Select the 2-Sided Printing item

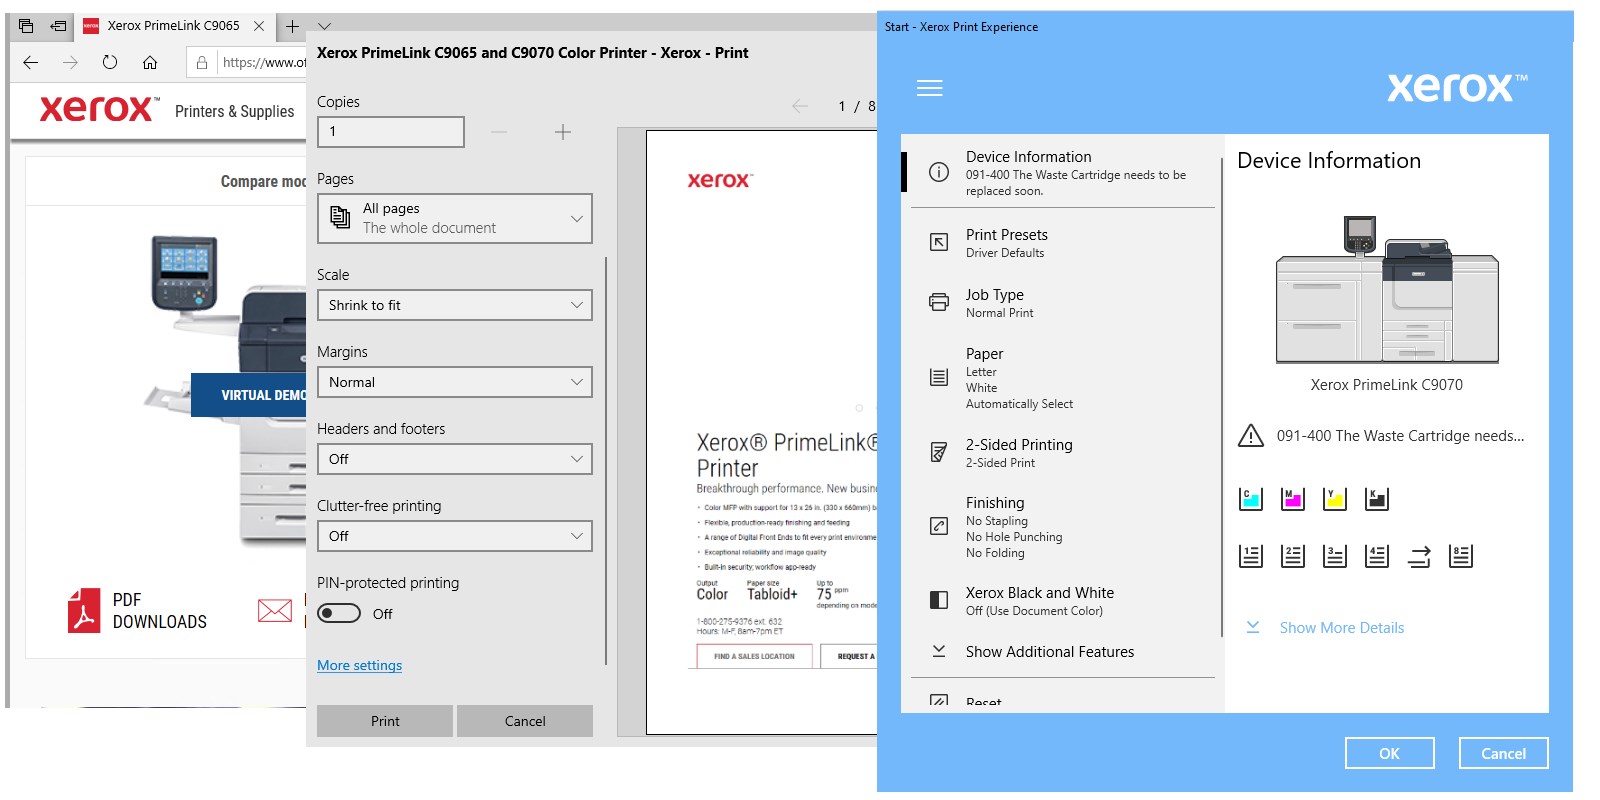tap(1062, 452)
